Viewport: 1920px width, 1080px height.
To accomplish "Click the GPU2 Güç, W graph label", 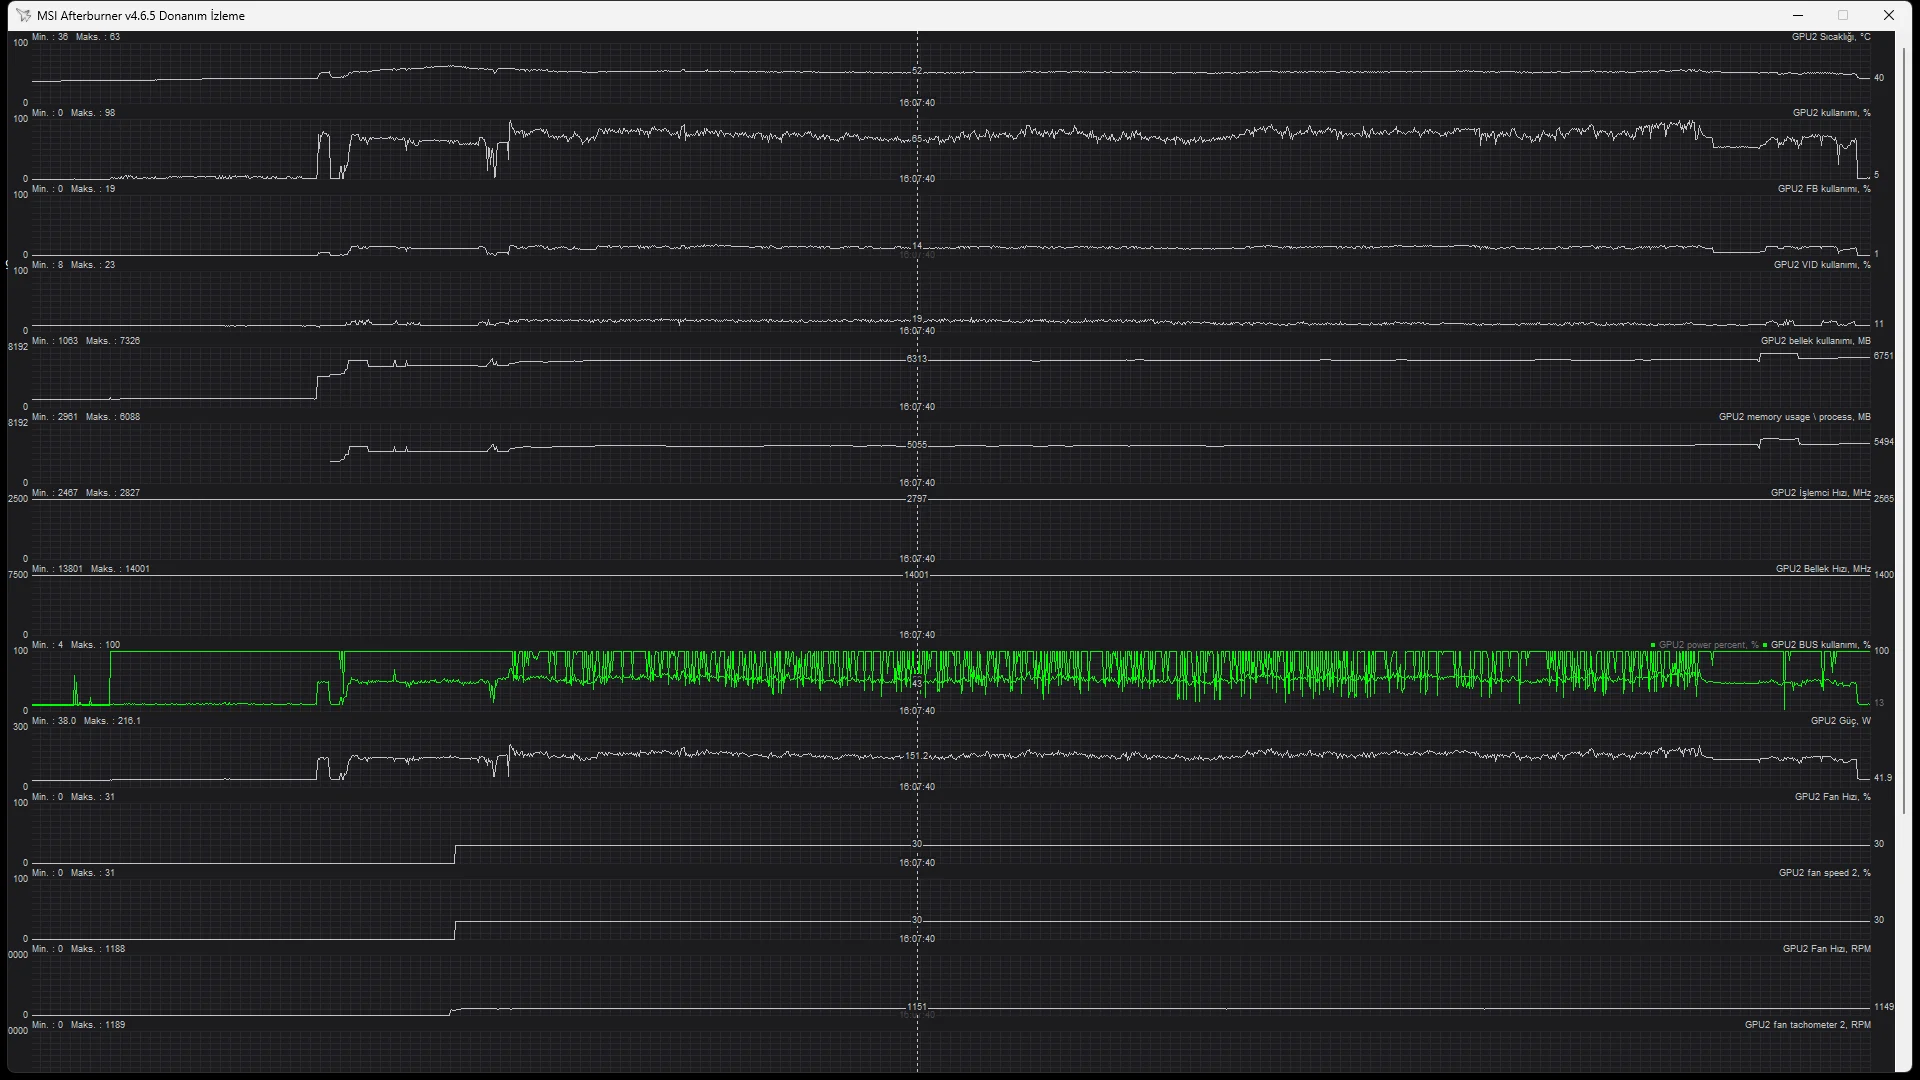I will click(x=1840, y=721).
